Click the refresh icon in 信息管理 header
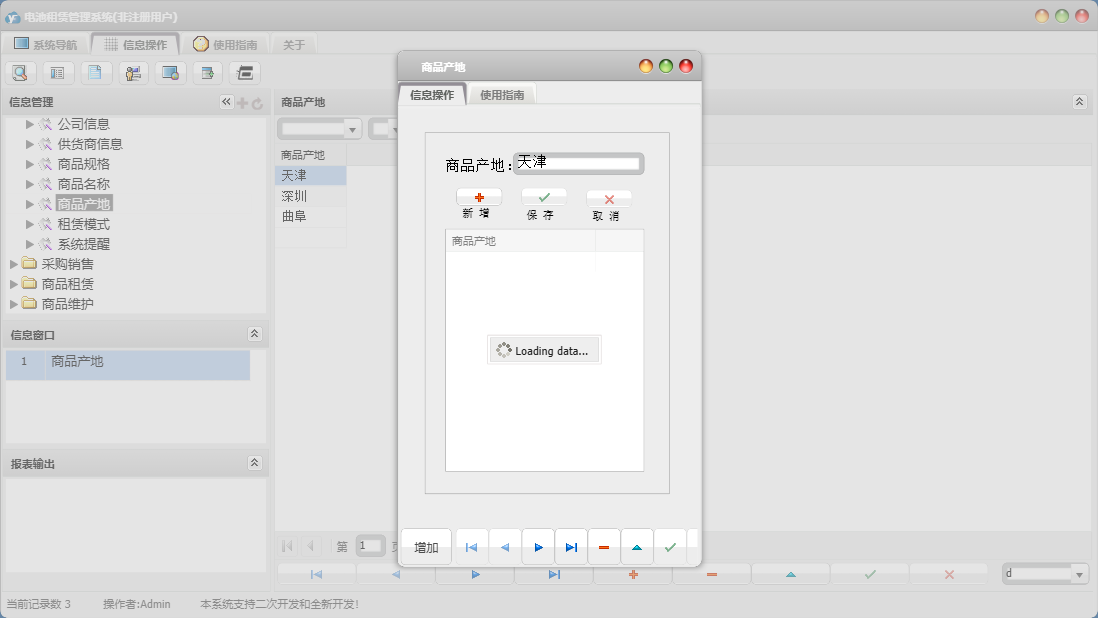Screen dimensions: 1098x618 tap(257, 102)
